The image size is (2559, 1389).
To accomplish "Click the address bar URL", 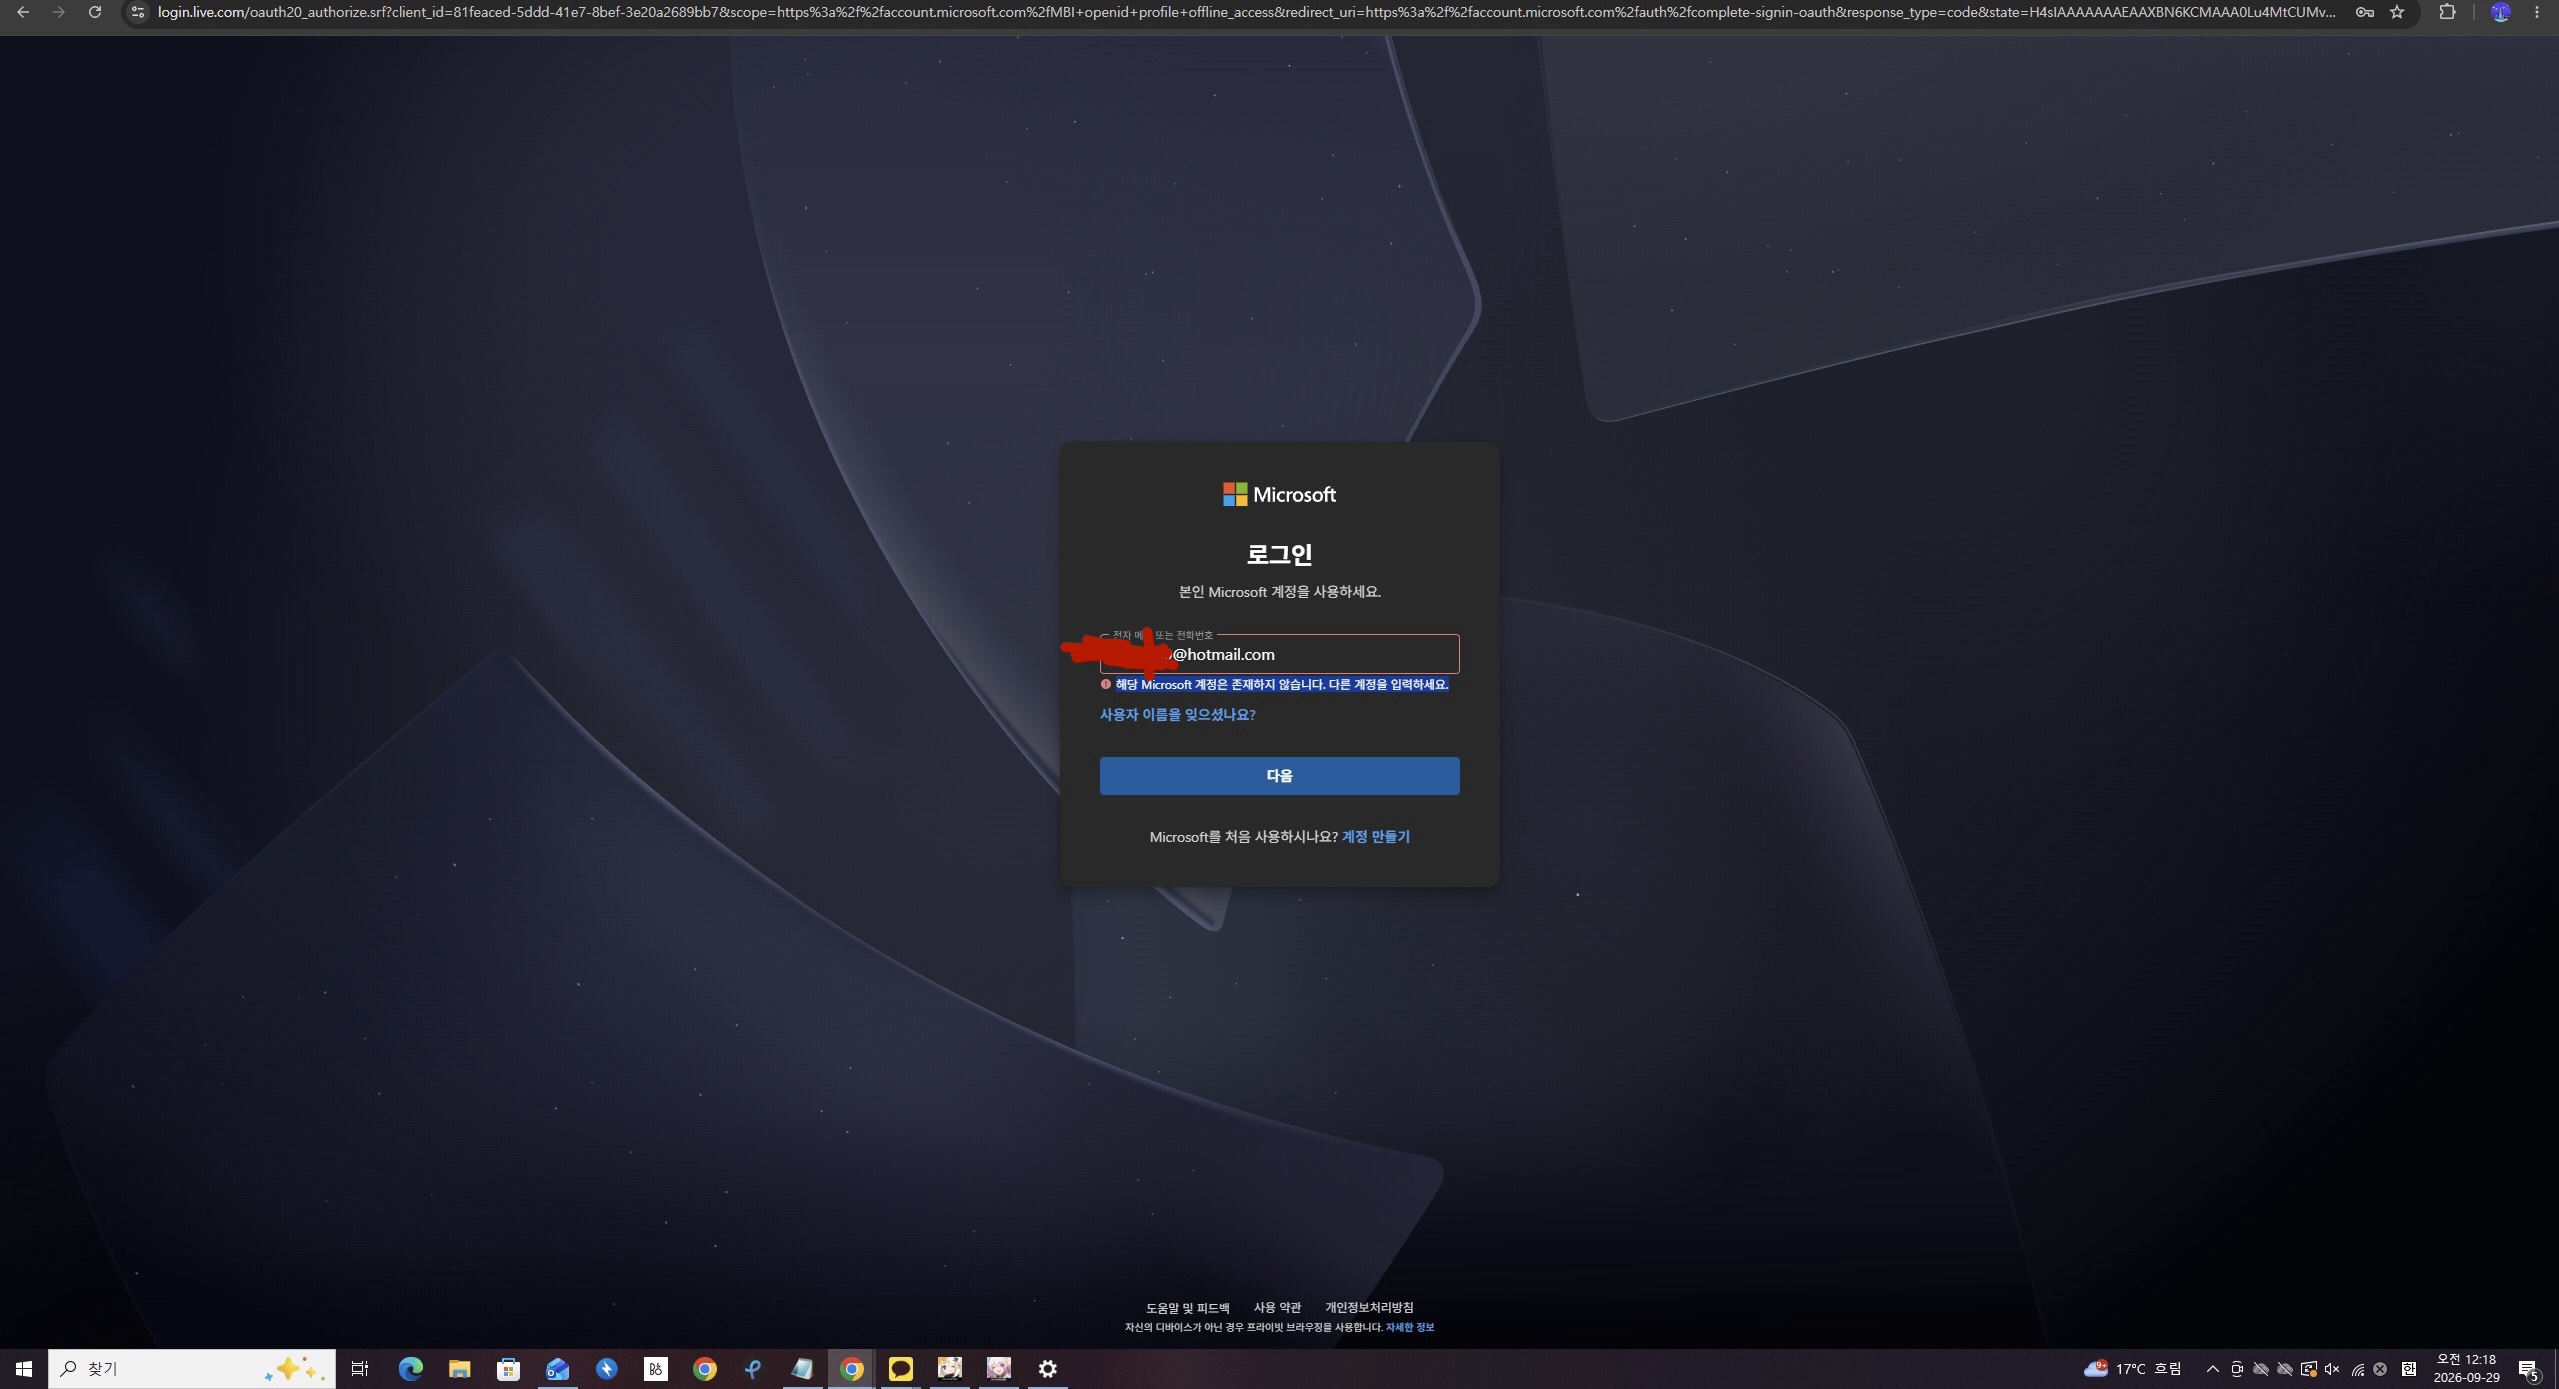I will click(1246, 12).
